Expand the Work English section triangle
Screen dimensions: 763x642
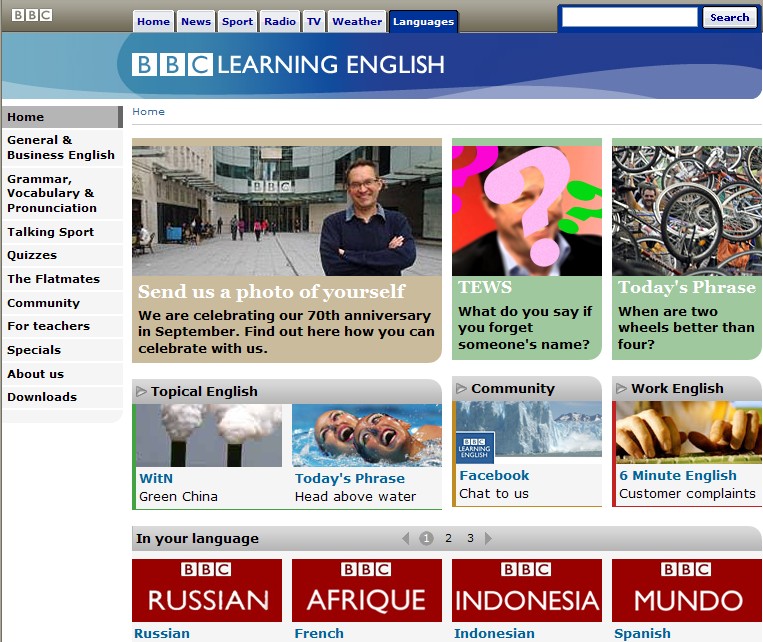(x=621, y=388)
